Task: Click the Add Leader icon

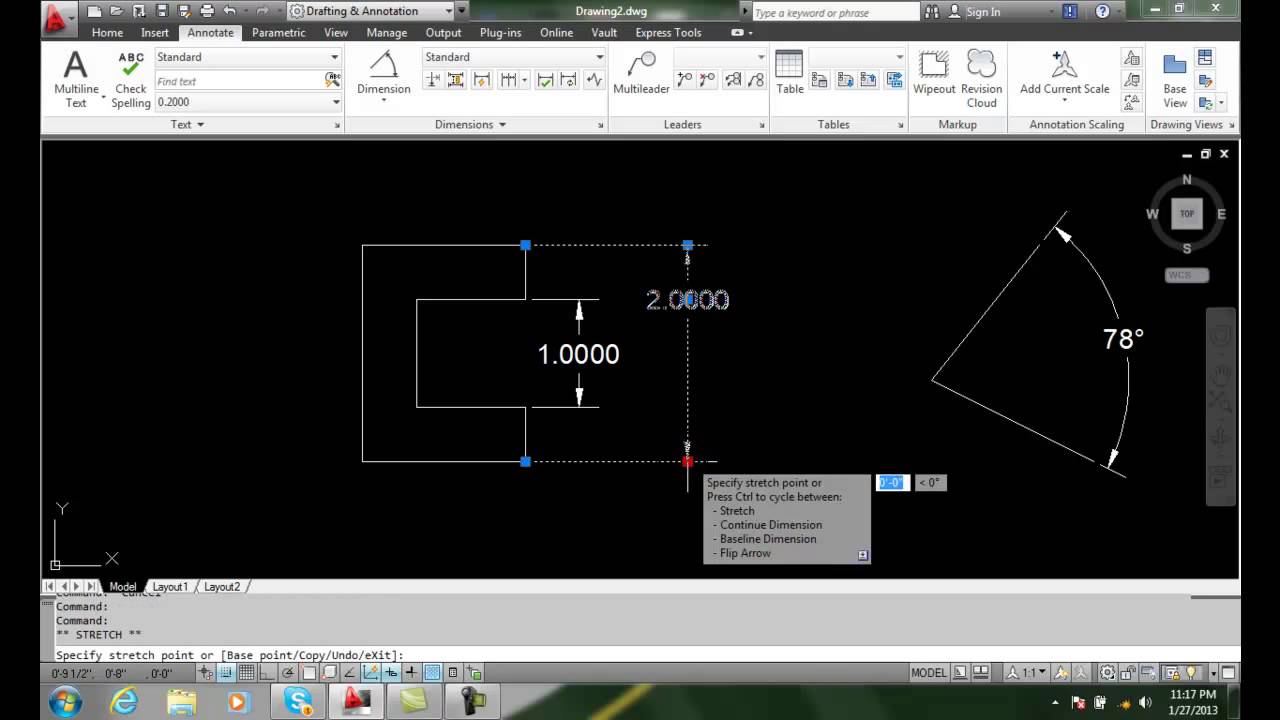Action: [x=685, y=80]
